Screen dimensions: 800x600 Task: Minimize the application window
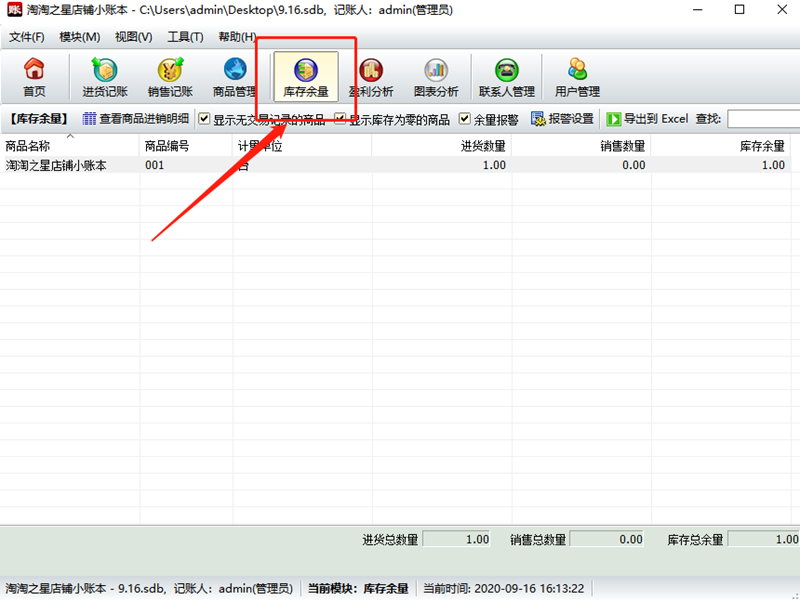[698, 10]
